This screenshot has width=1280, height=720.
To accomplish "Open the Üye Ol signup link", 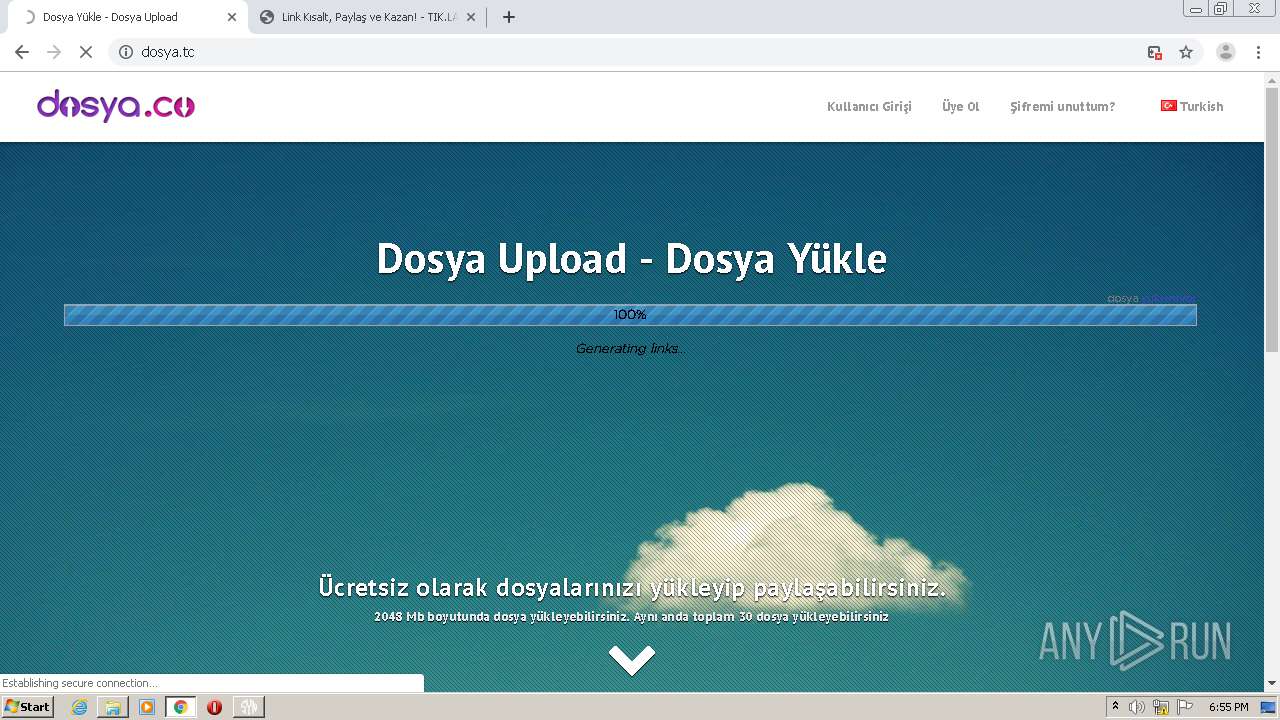I will pos(960,107).
